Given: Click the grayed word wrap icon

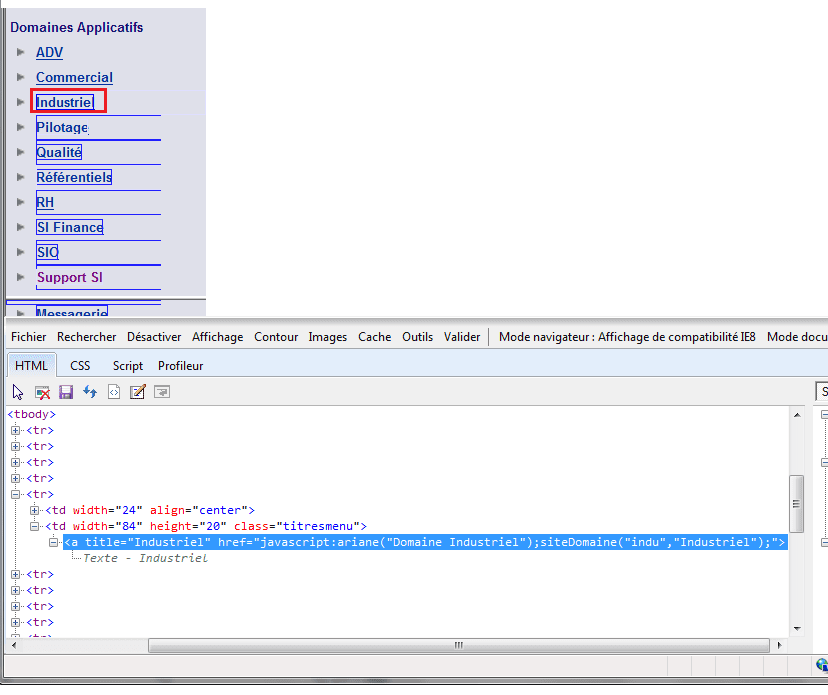Looking at the screenshot, I should (161, 392).
